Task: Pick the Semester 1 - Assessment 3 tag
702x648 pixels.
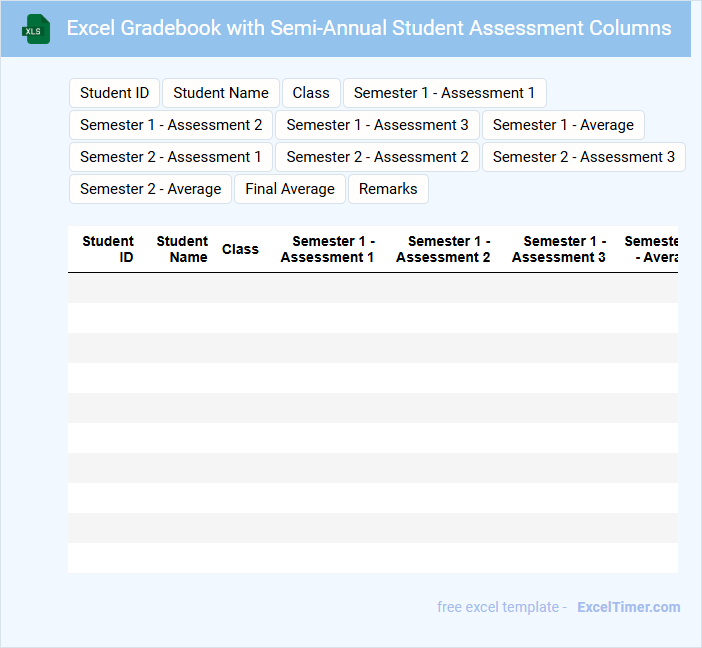Action: pyautogui.click(x=377, y=125)
